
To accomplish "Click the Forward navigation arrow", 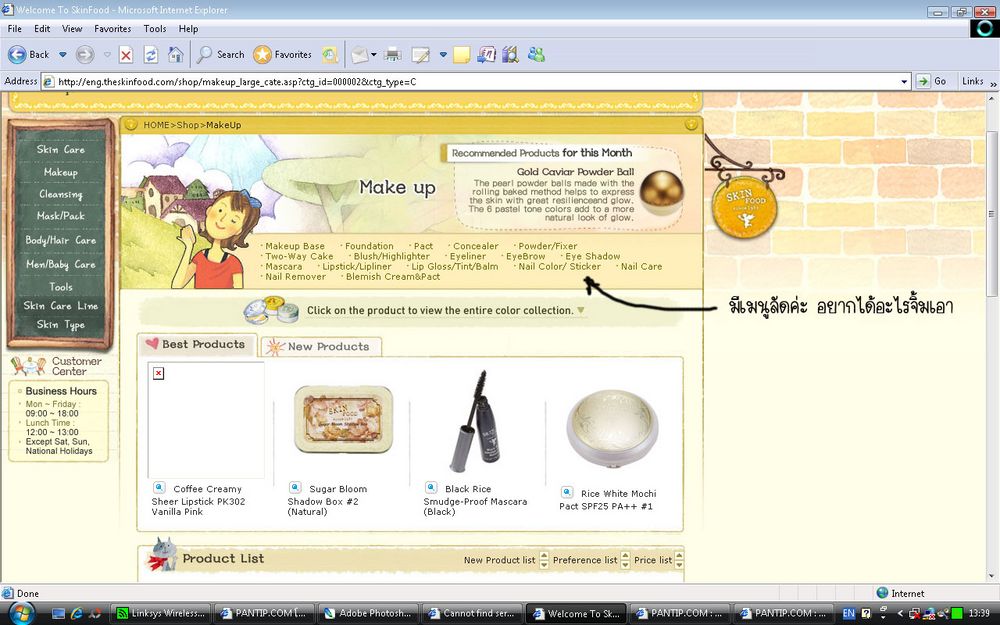I will 85,55.
